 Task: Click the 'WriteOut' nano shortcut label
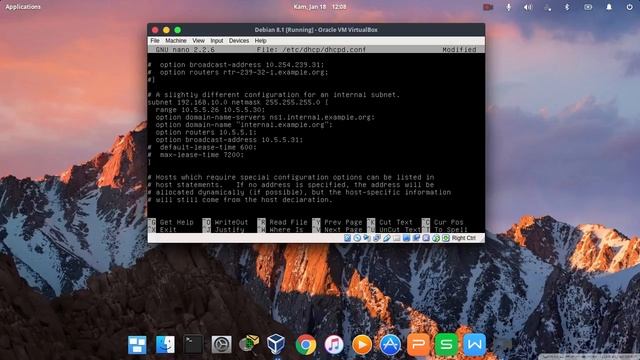coord(231,222)
